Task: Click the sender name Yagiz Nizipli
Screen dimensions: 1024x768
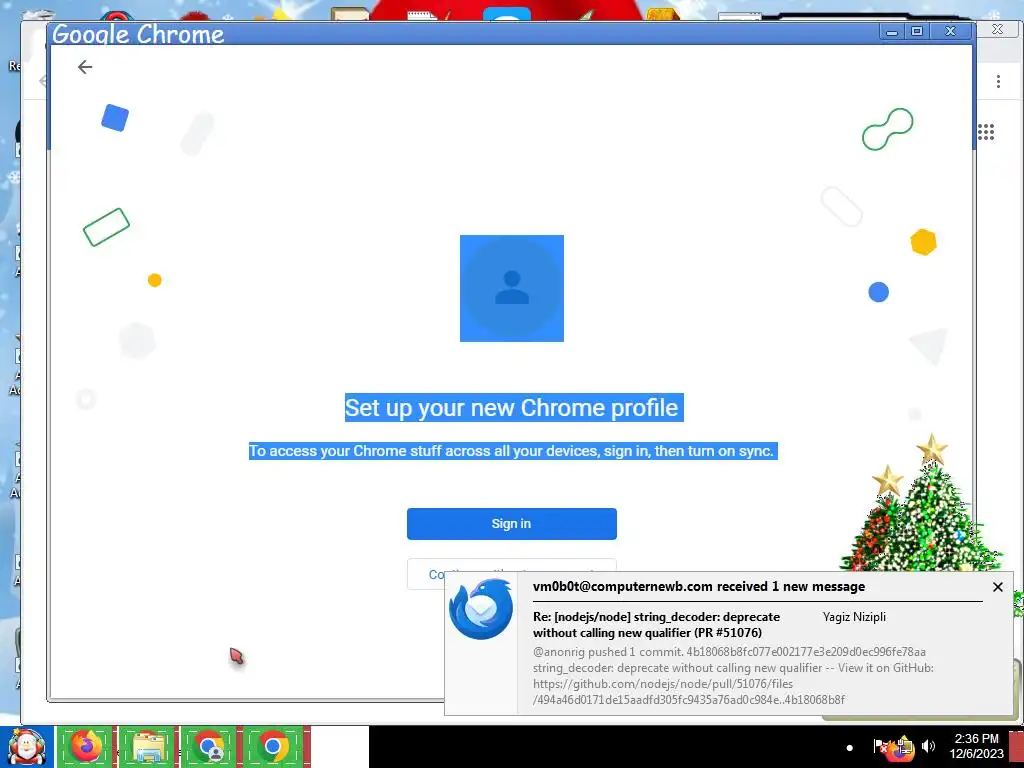Action: click(854, 616)
